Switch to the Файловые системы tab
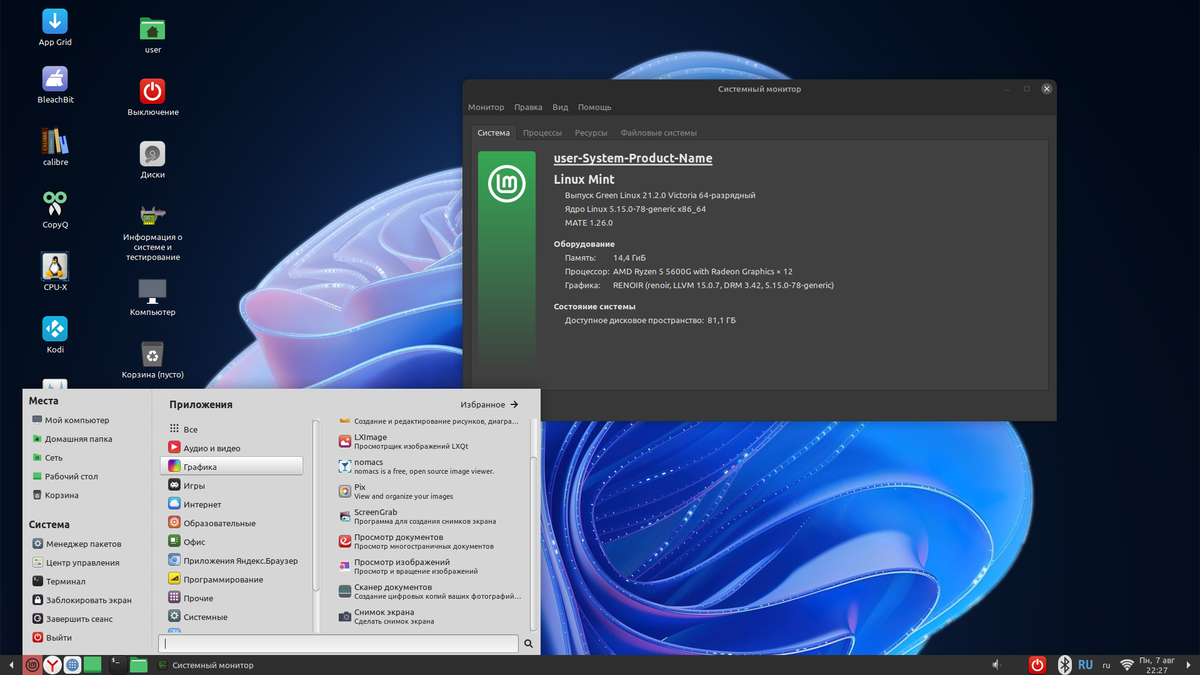 [658, 132]
